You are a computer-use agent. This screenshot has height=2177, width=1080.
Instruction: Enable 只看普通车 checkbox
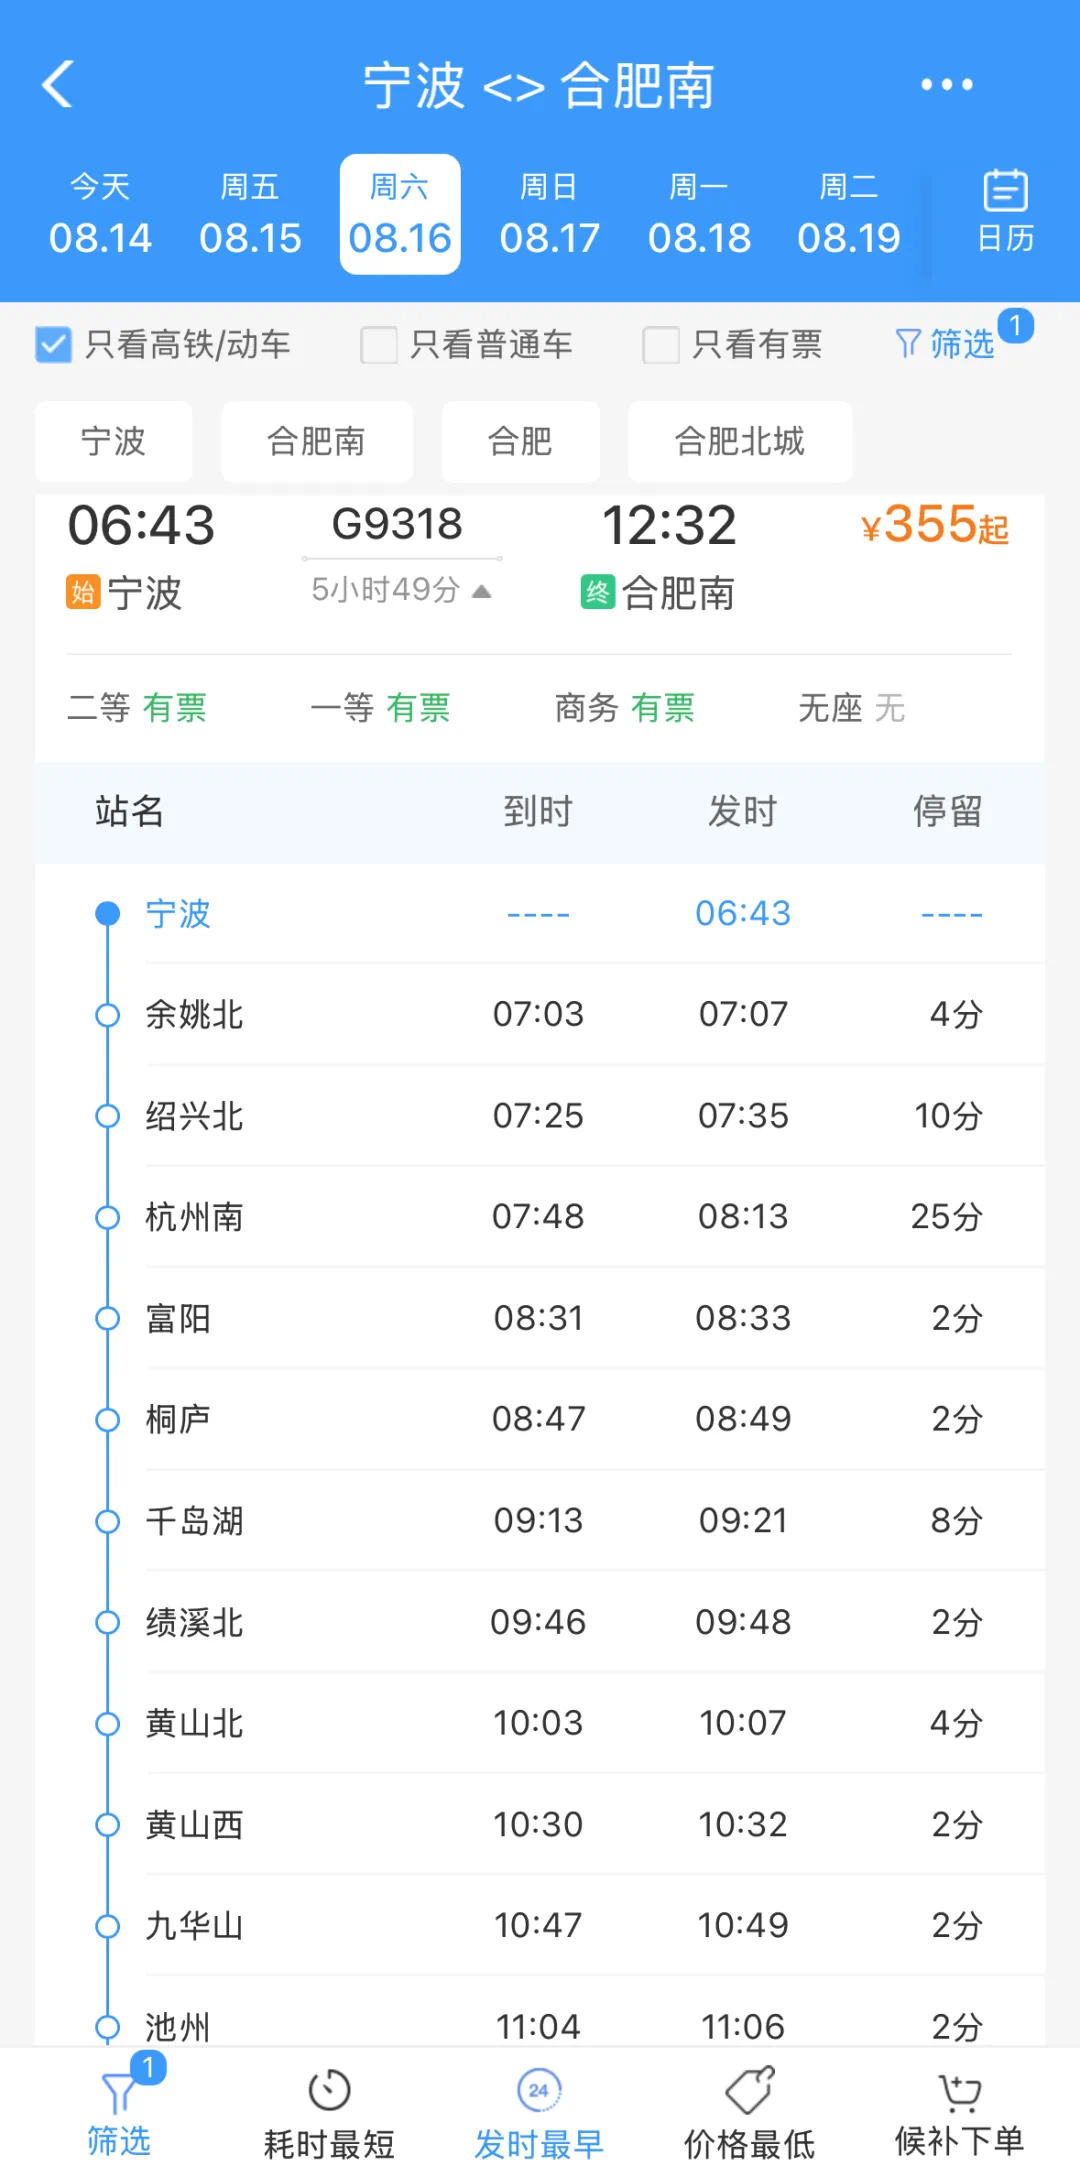click(x=379, y=345)
